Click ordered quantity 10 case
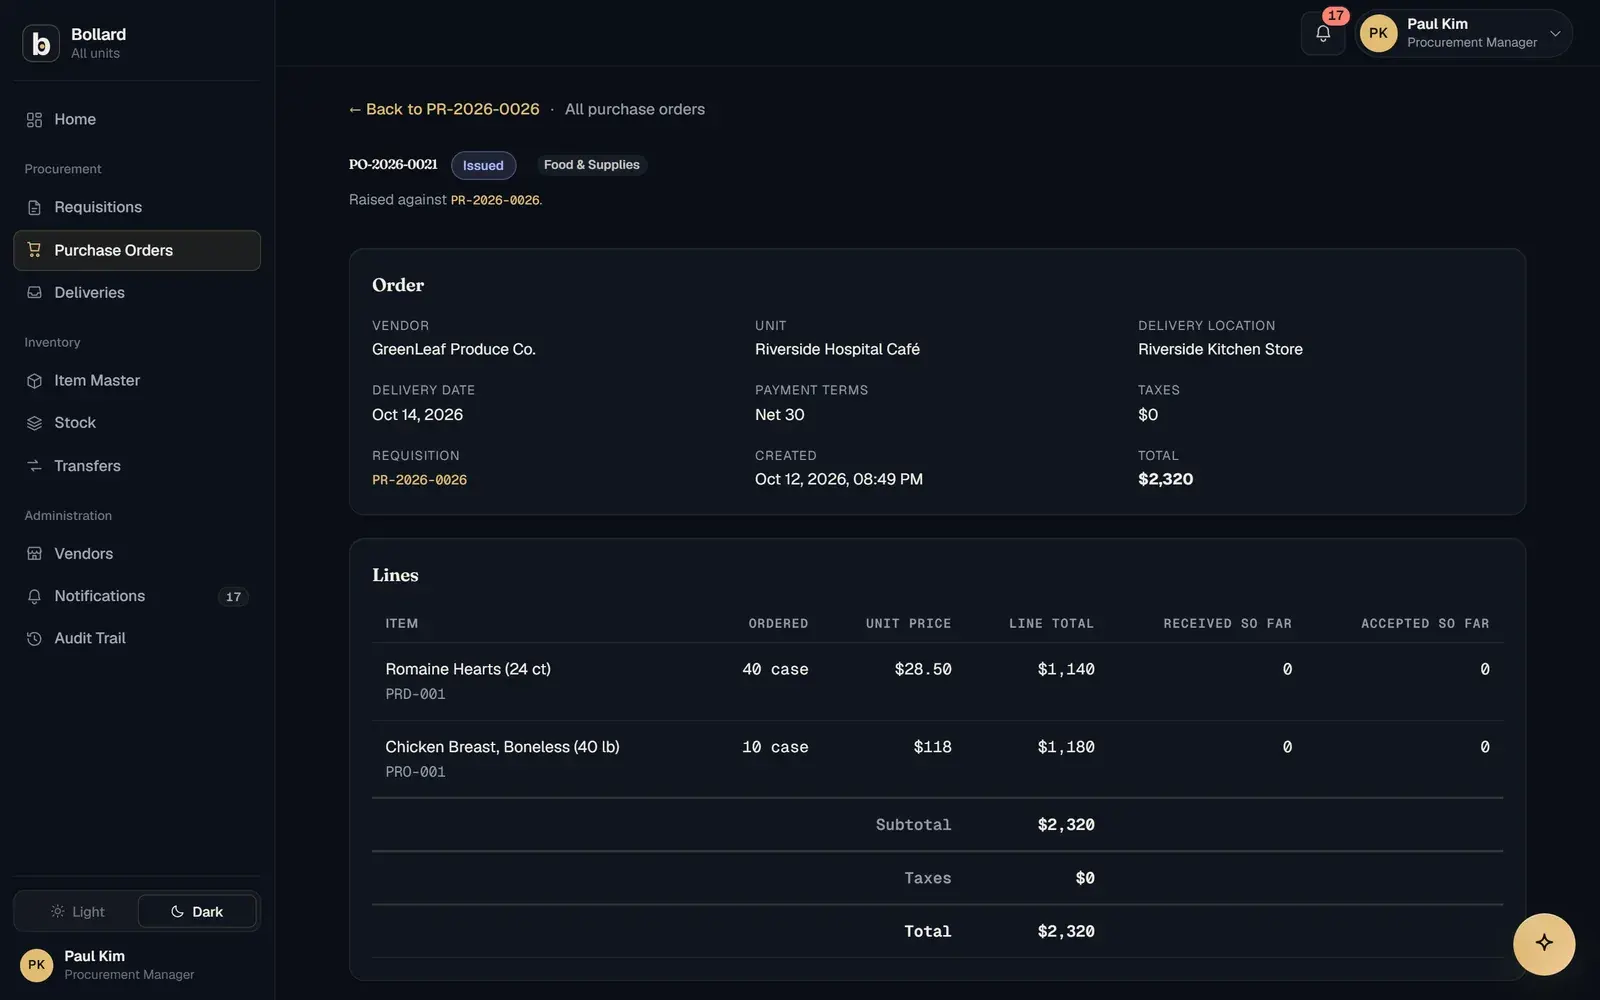This screenshot has height=1000, width=1600. pyautogui.click(x=775, y=747)
